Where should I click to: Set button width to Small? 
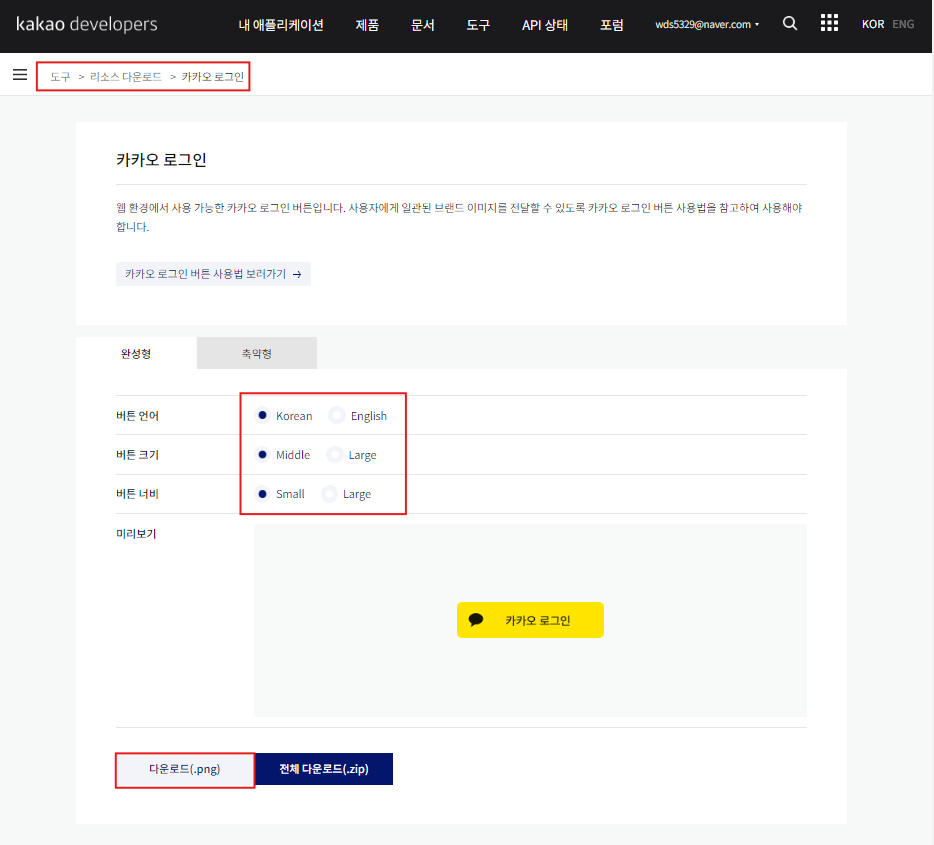coord(262,494)
